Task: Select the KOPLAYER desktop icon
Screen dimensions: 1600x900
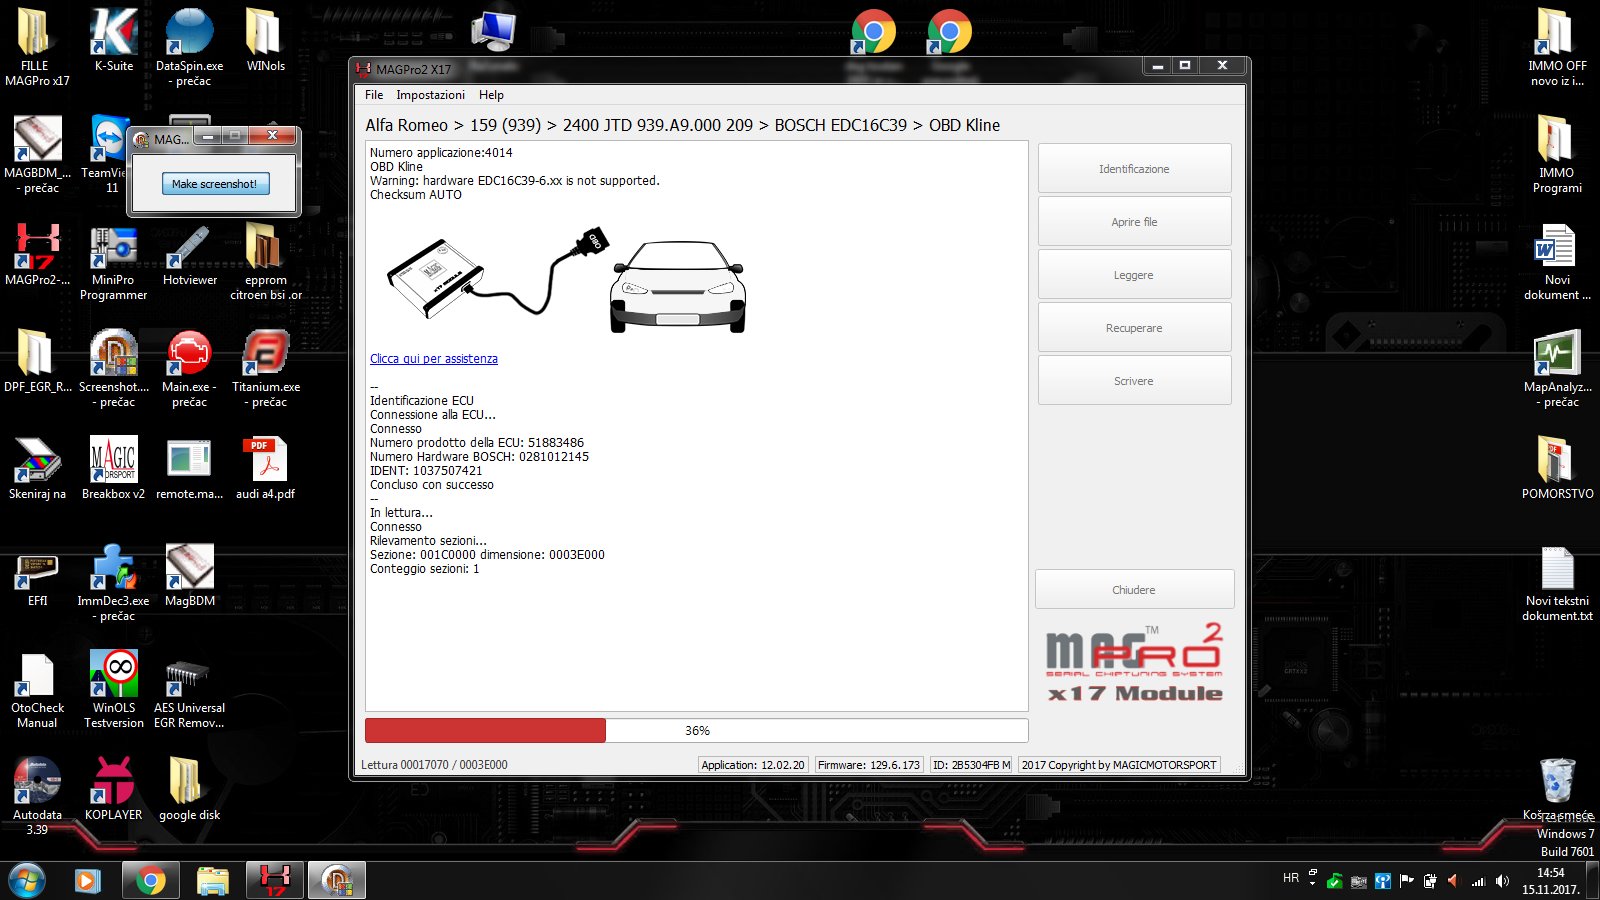Action: click(x=114, y=790)
